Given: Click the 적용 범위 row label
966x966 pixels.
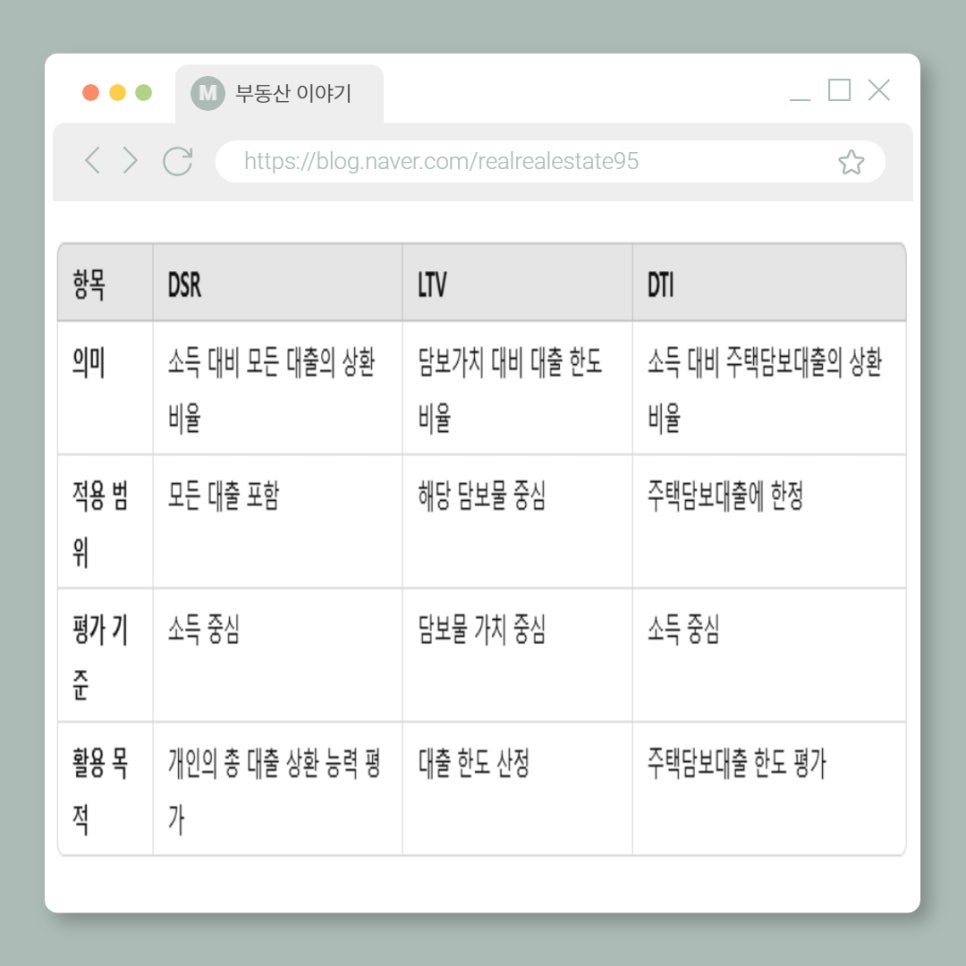Looking at the screenshot, I should click(x=105, y=522).
